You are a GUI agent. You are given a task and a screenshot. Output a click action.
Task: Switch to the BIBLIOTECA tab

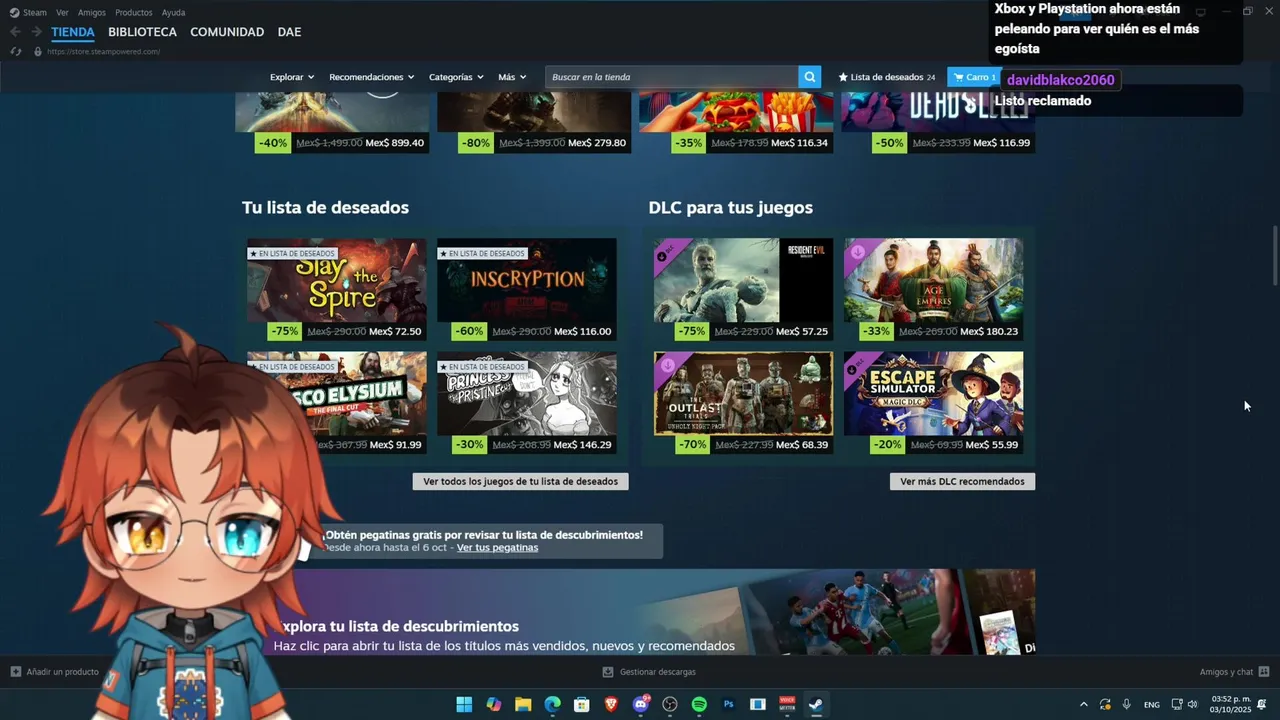[142, 32]
